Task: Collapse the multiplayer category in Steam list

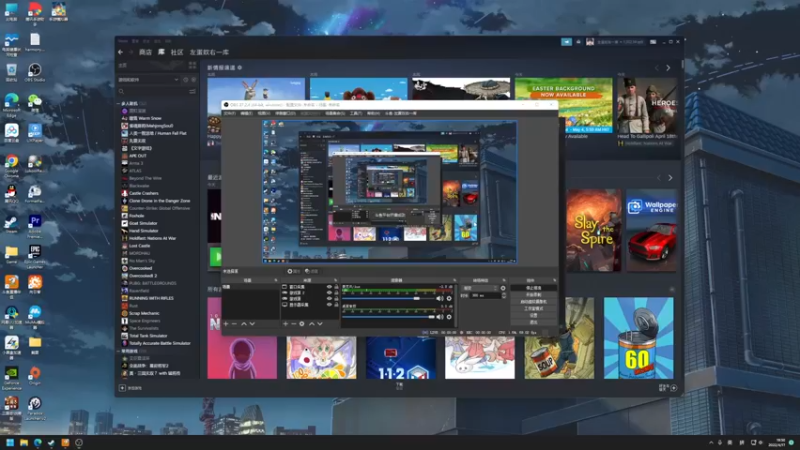Action: click(118, 104)
